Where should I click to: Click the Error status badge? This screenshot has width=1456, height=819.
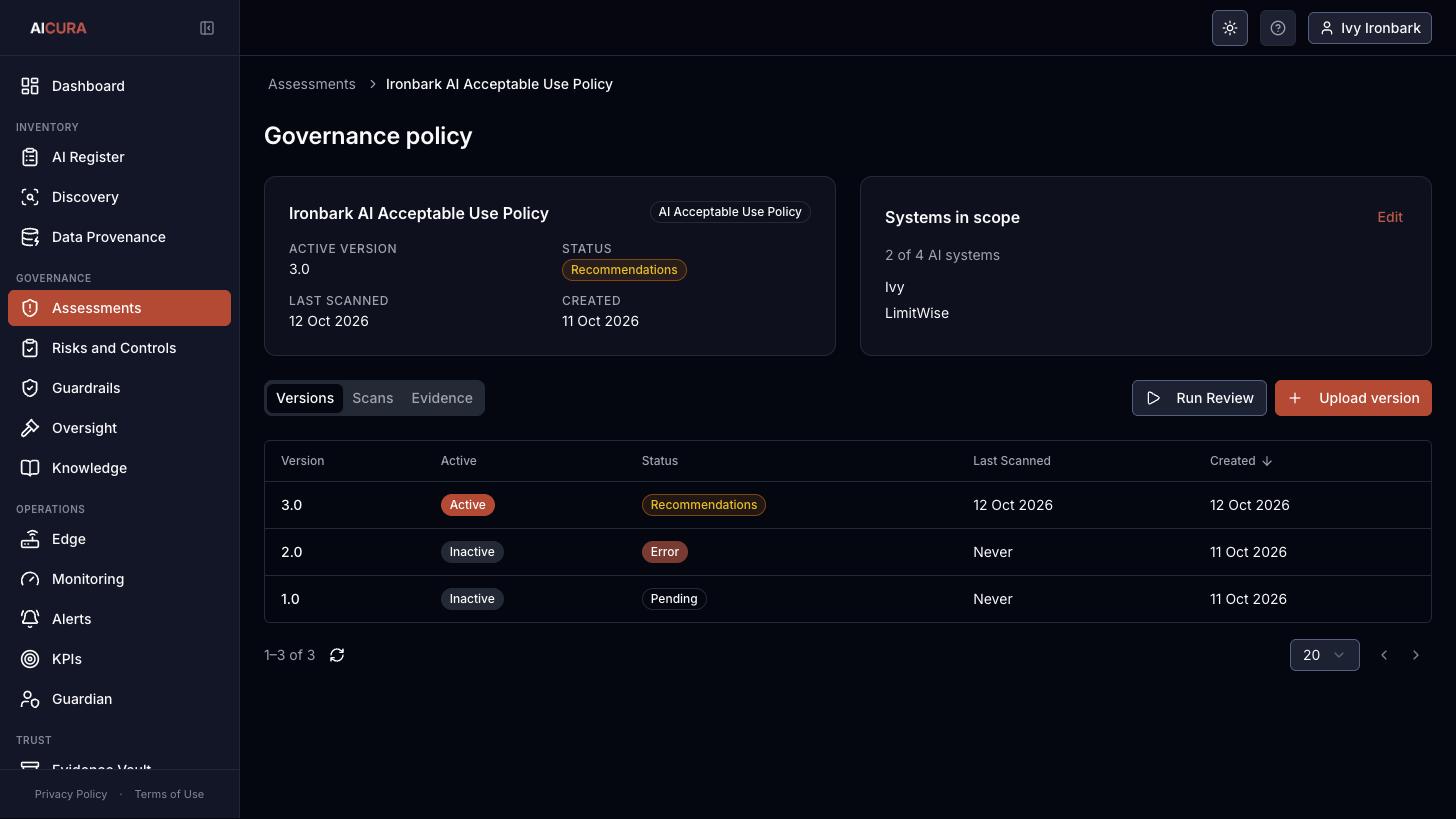[x=665, y=552]
